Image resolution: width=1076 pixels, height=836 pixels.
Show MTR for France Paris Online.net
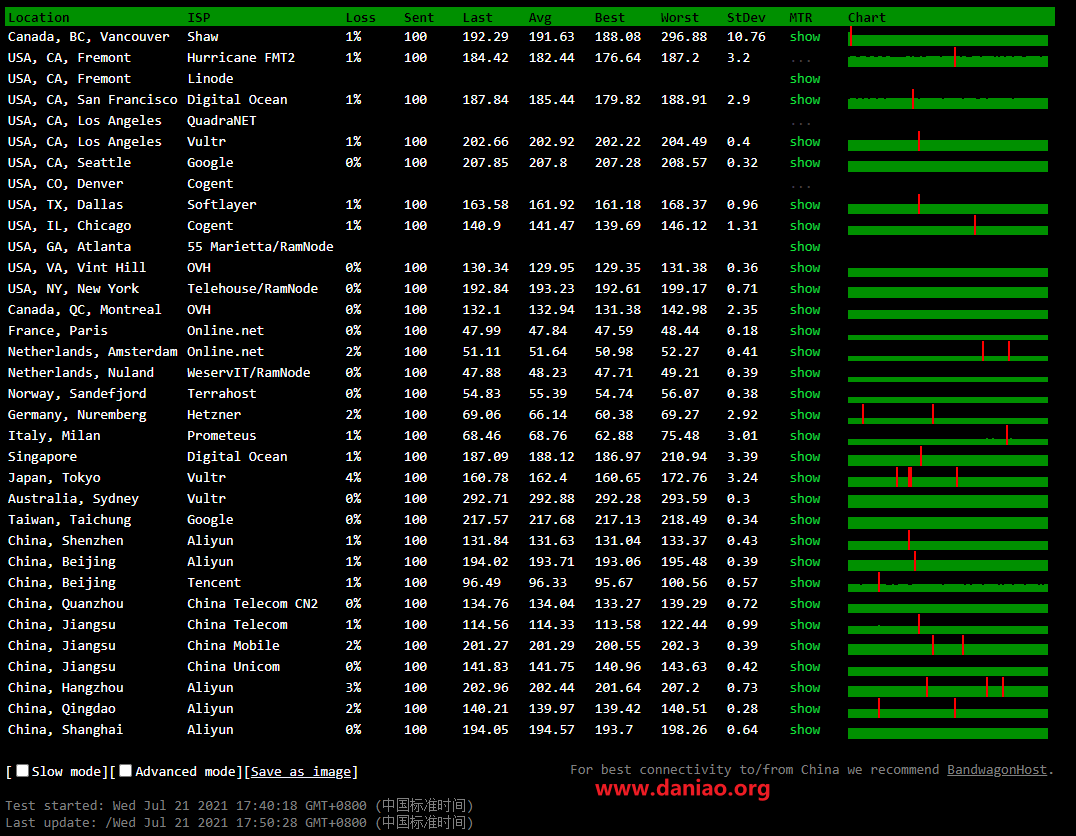tap(805, 330)
